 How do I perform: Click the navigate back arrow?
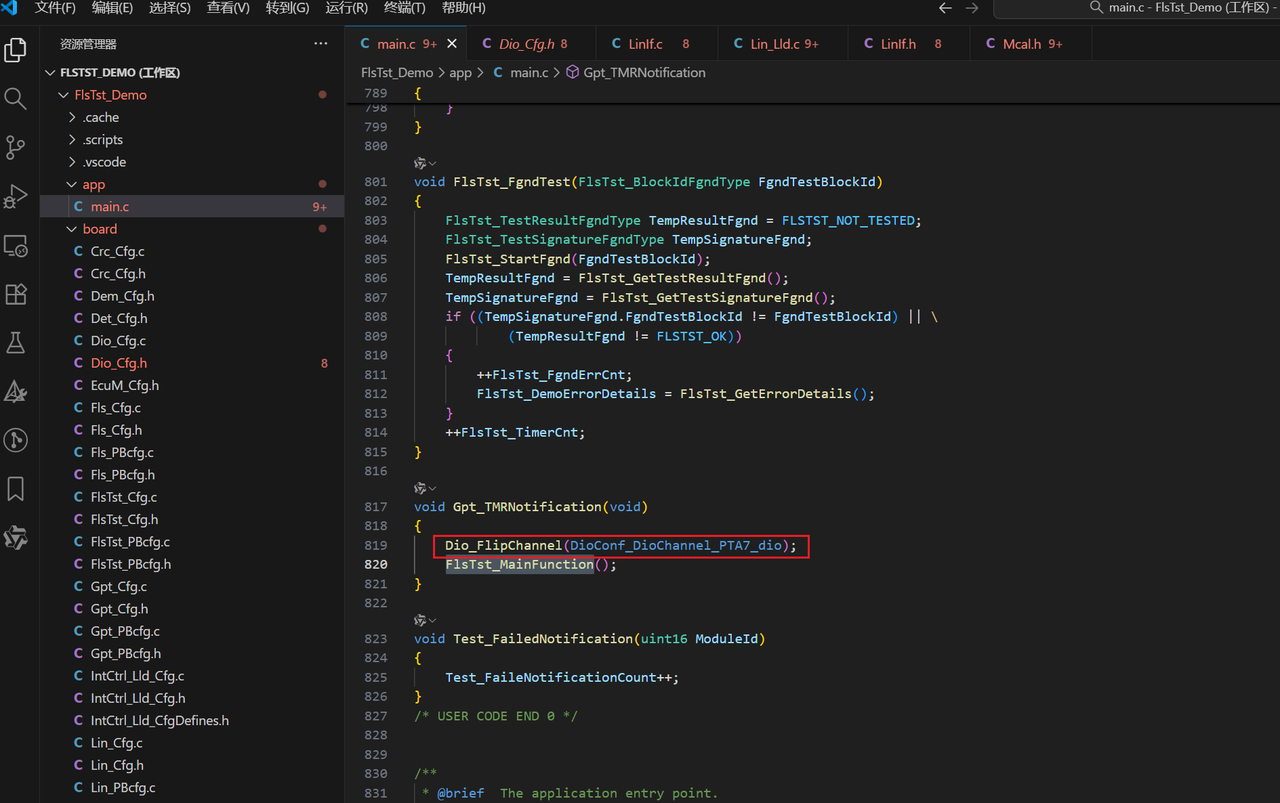pos(945,8)
